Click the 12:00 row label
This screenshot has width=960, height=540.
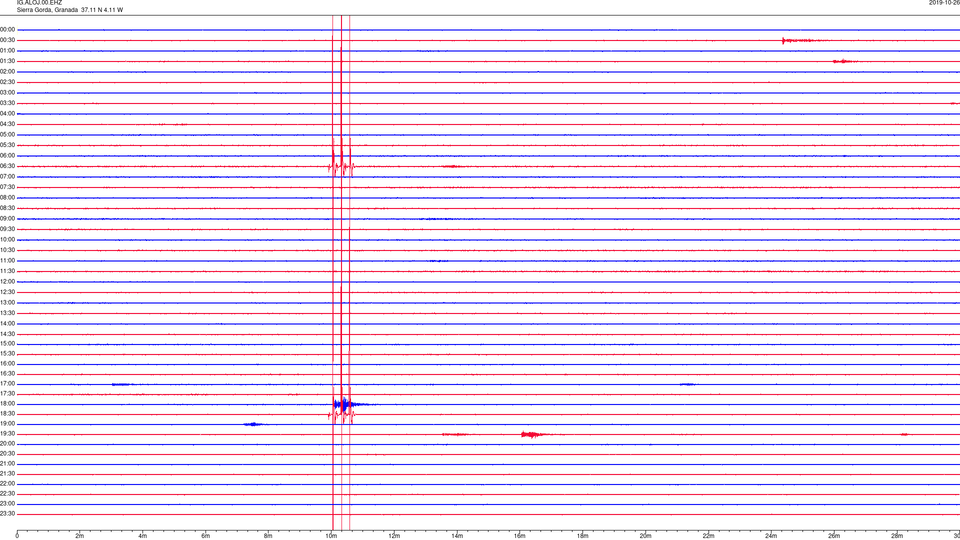tap(7, 282)
